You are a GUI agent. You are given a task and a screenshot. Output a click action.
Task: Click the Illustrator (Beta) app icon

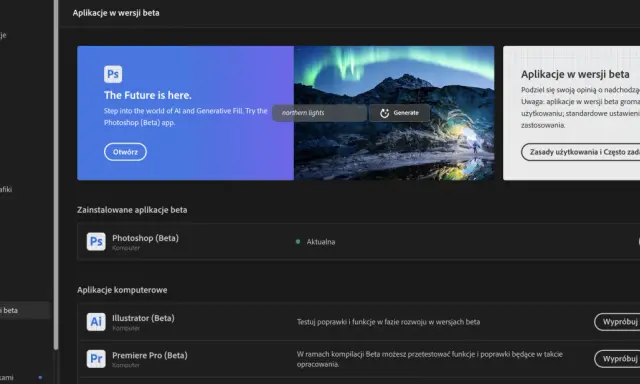pyautogui.click(x=96, y=322)
